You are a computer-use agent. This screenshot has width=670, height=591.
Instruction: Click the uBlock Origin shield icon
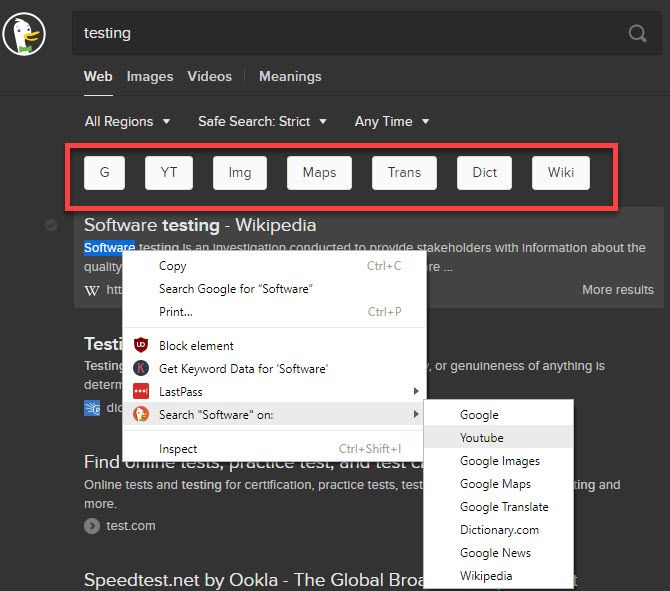tap(141, 345)
